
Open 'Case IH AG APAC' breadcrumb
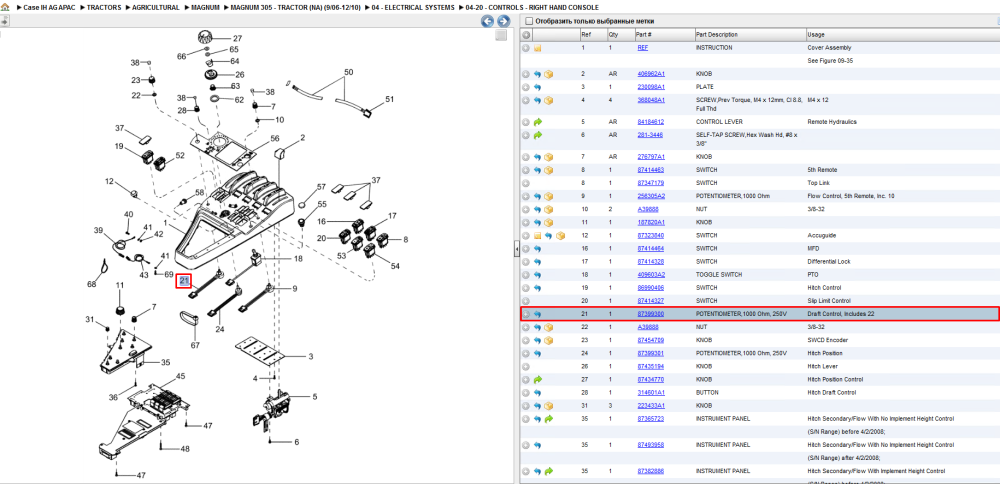50,7
